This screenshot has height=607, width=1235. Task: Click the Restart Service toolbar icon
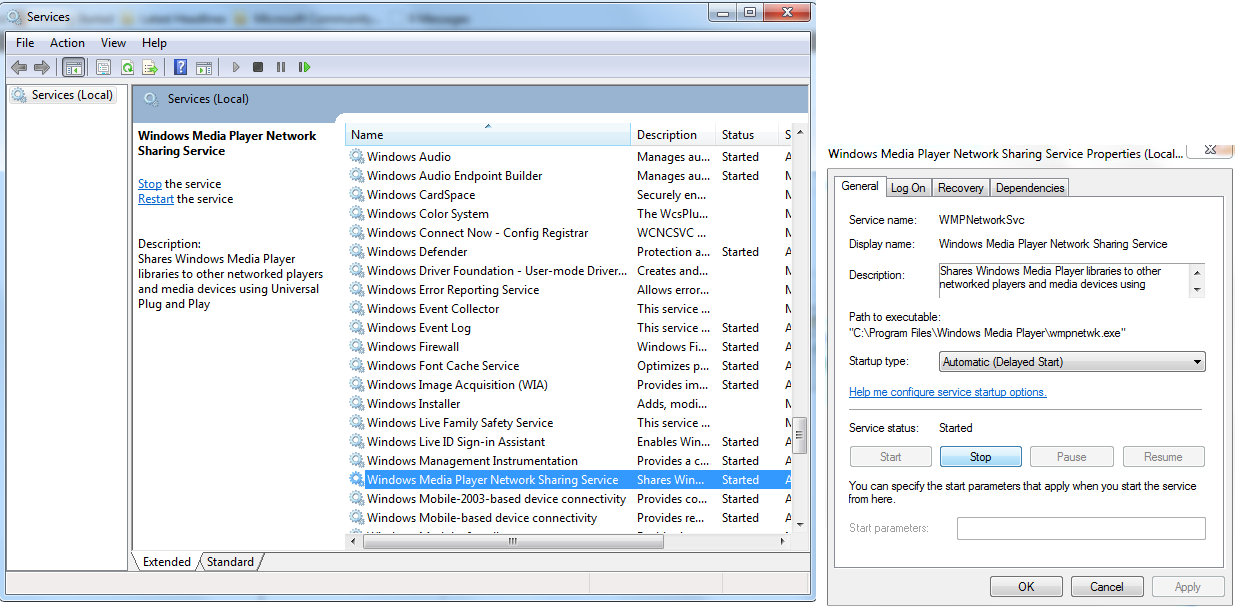click(x=304, y=67)
